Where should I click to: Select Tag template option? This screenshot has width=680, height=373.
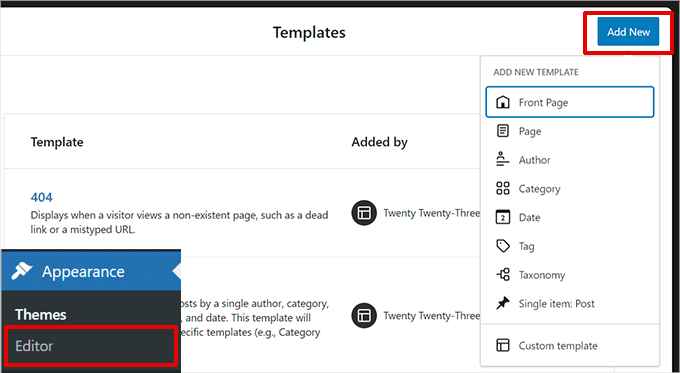coord(569,246)
